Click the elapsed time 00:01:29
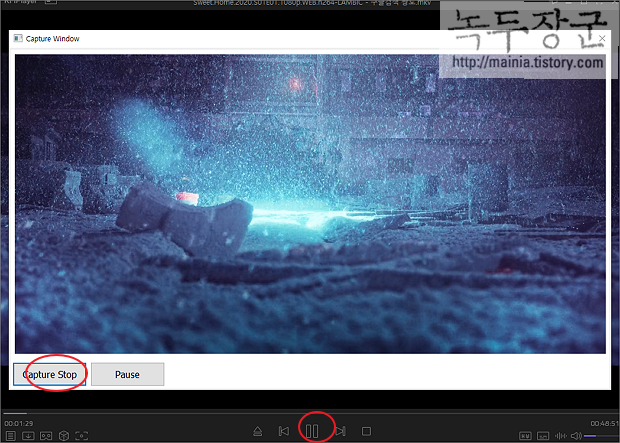The height and width of the screenshot is (443, 620). [19, 424]
